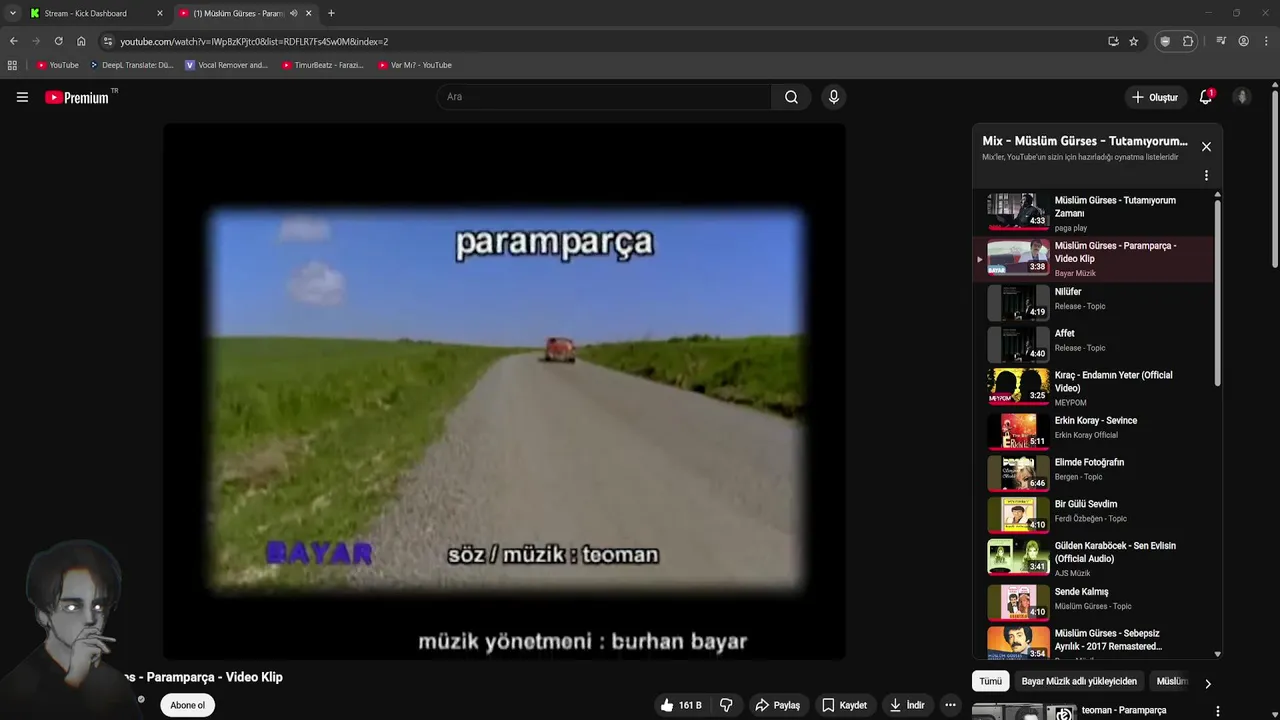
Task: Select the truncated Müslüm chip
Action: pos(1172,681)
